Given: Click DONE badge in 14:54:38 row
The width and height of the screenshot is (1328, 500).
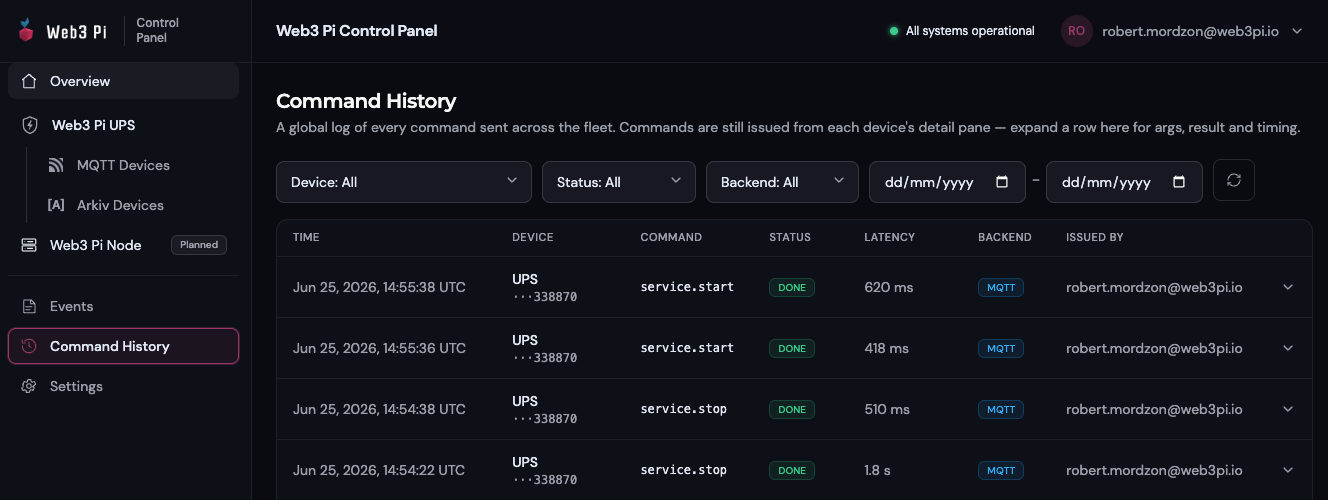Looking at the screenshot, I should pyautogui.click(x=792, y=410).
